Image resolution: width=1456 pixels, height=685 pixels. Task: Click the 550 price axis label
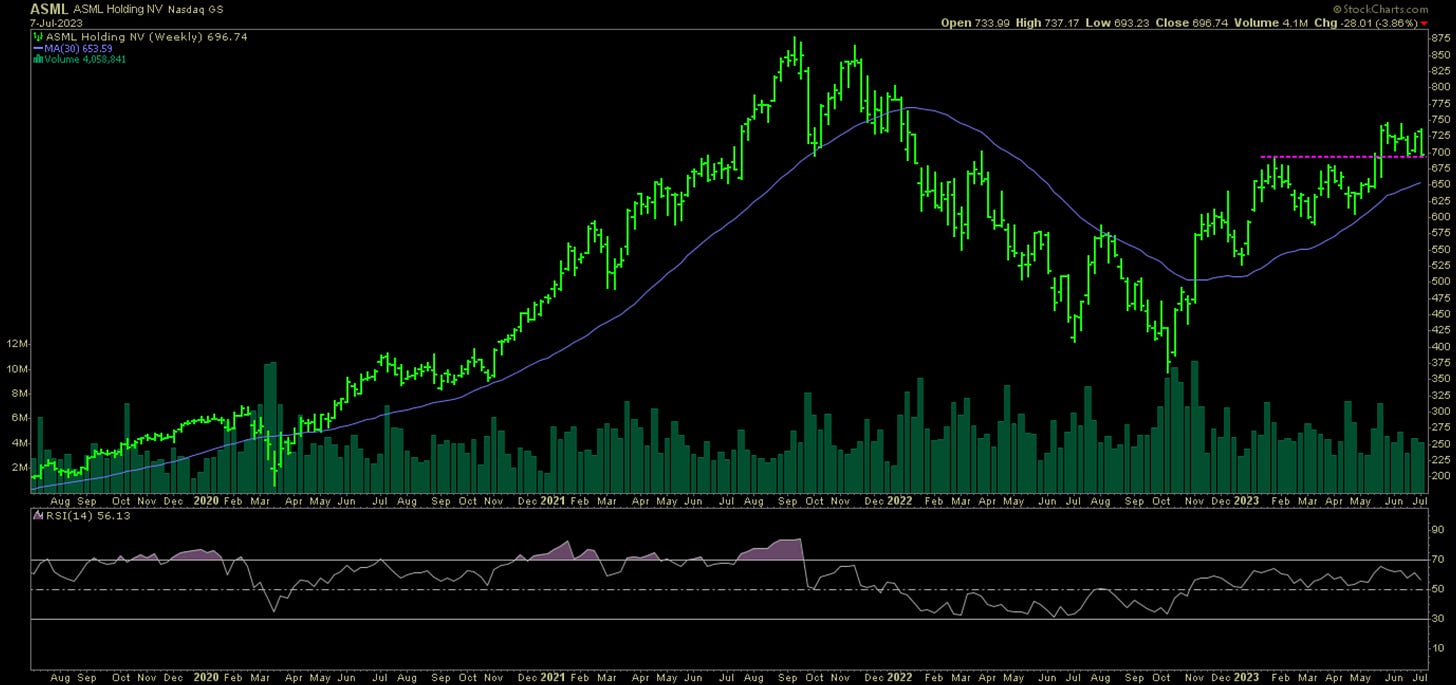[1441, 249]
